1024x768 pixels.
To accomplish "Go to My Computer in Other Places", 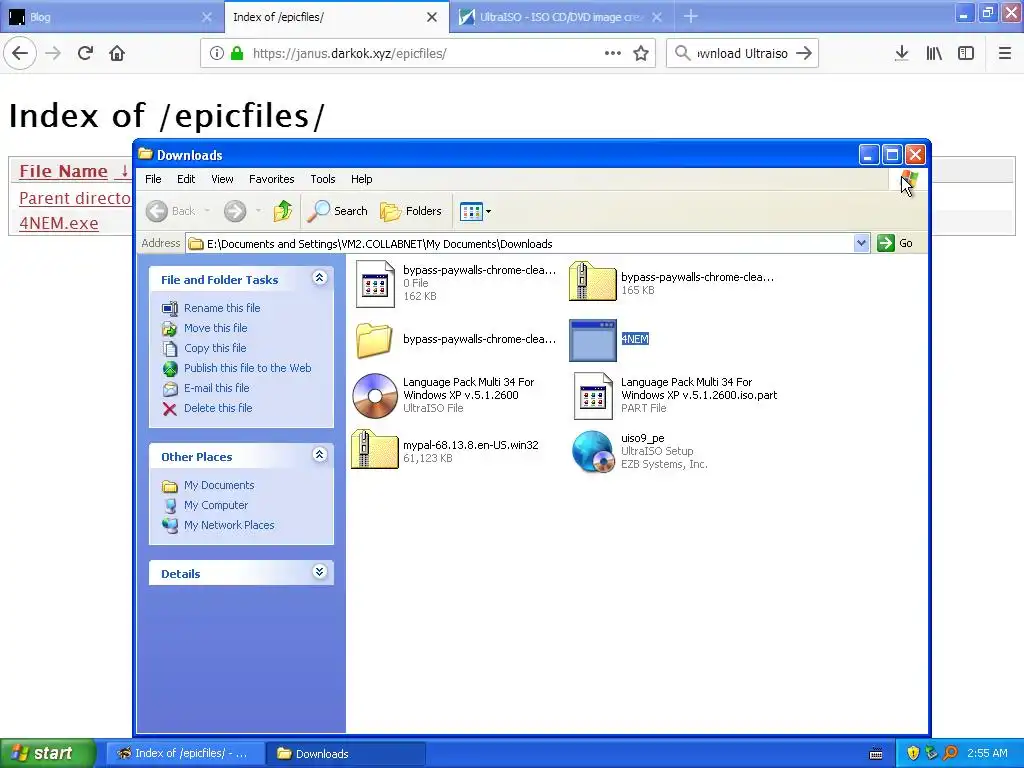I will (x=216, y=505).
